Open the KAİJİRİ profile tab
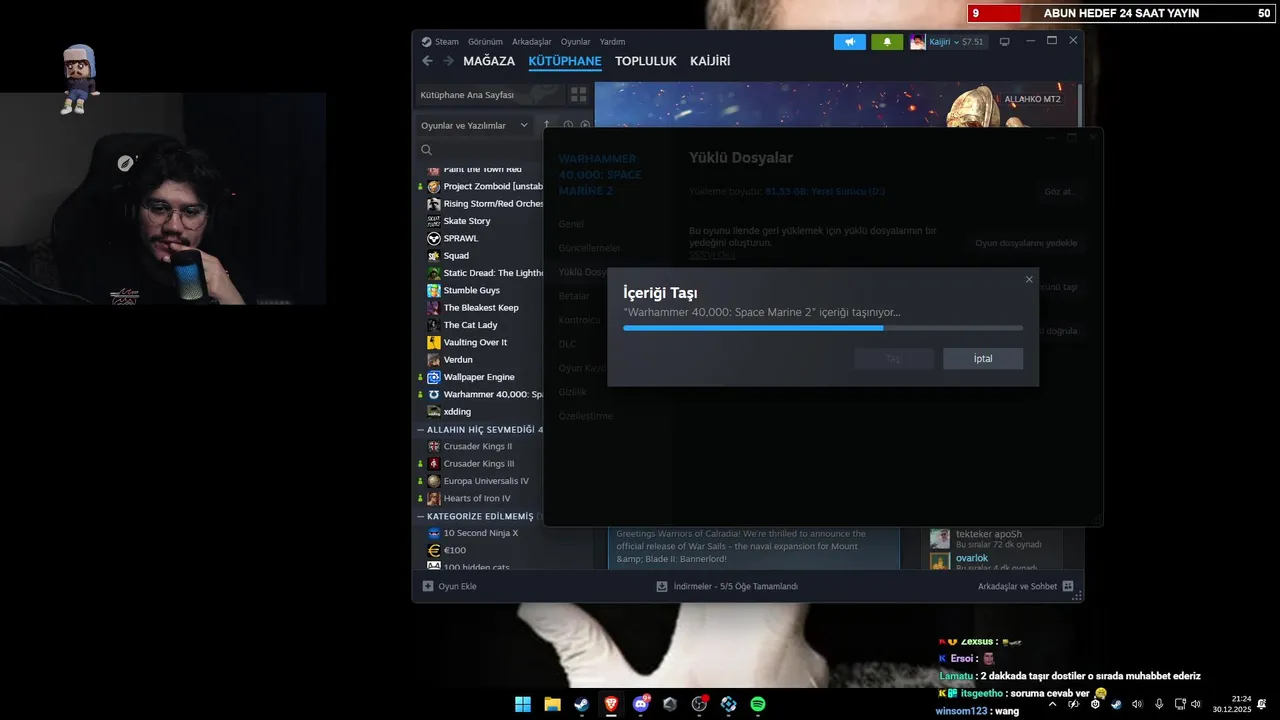 click(710, 61)
